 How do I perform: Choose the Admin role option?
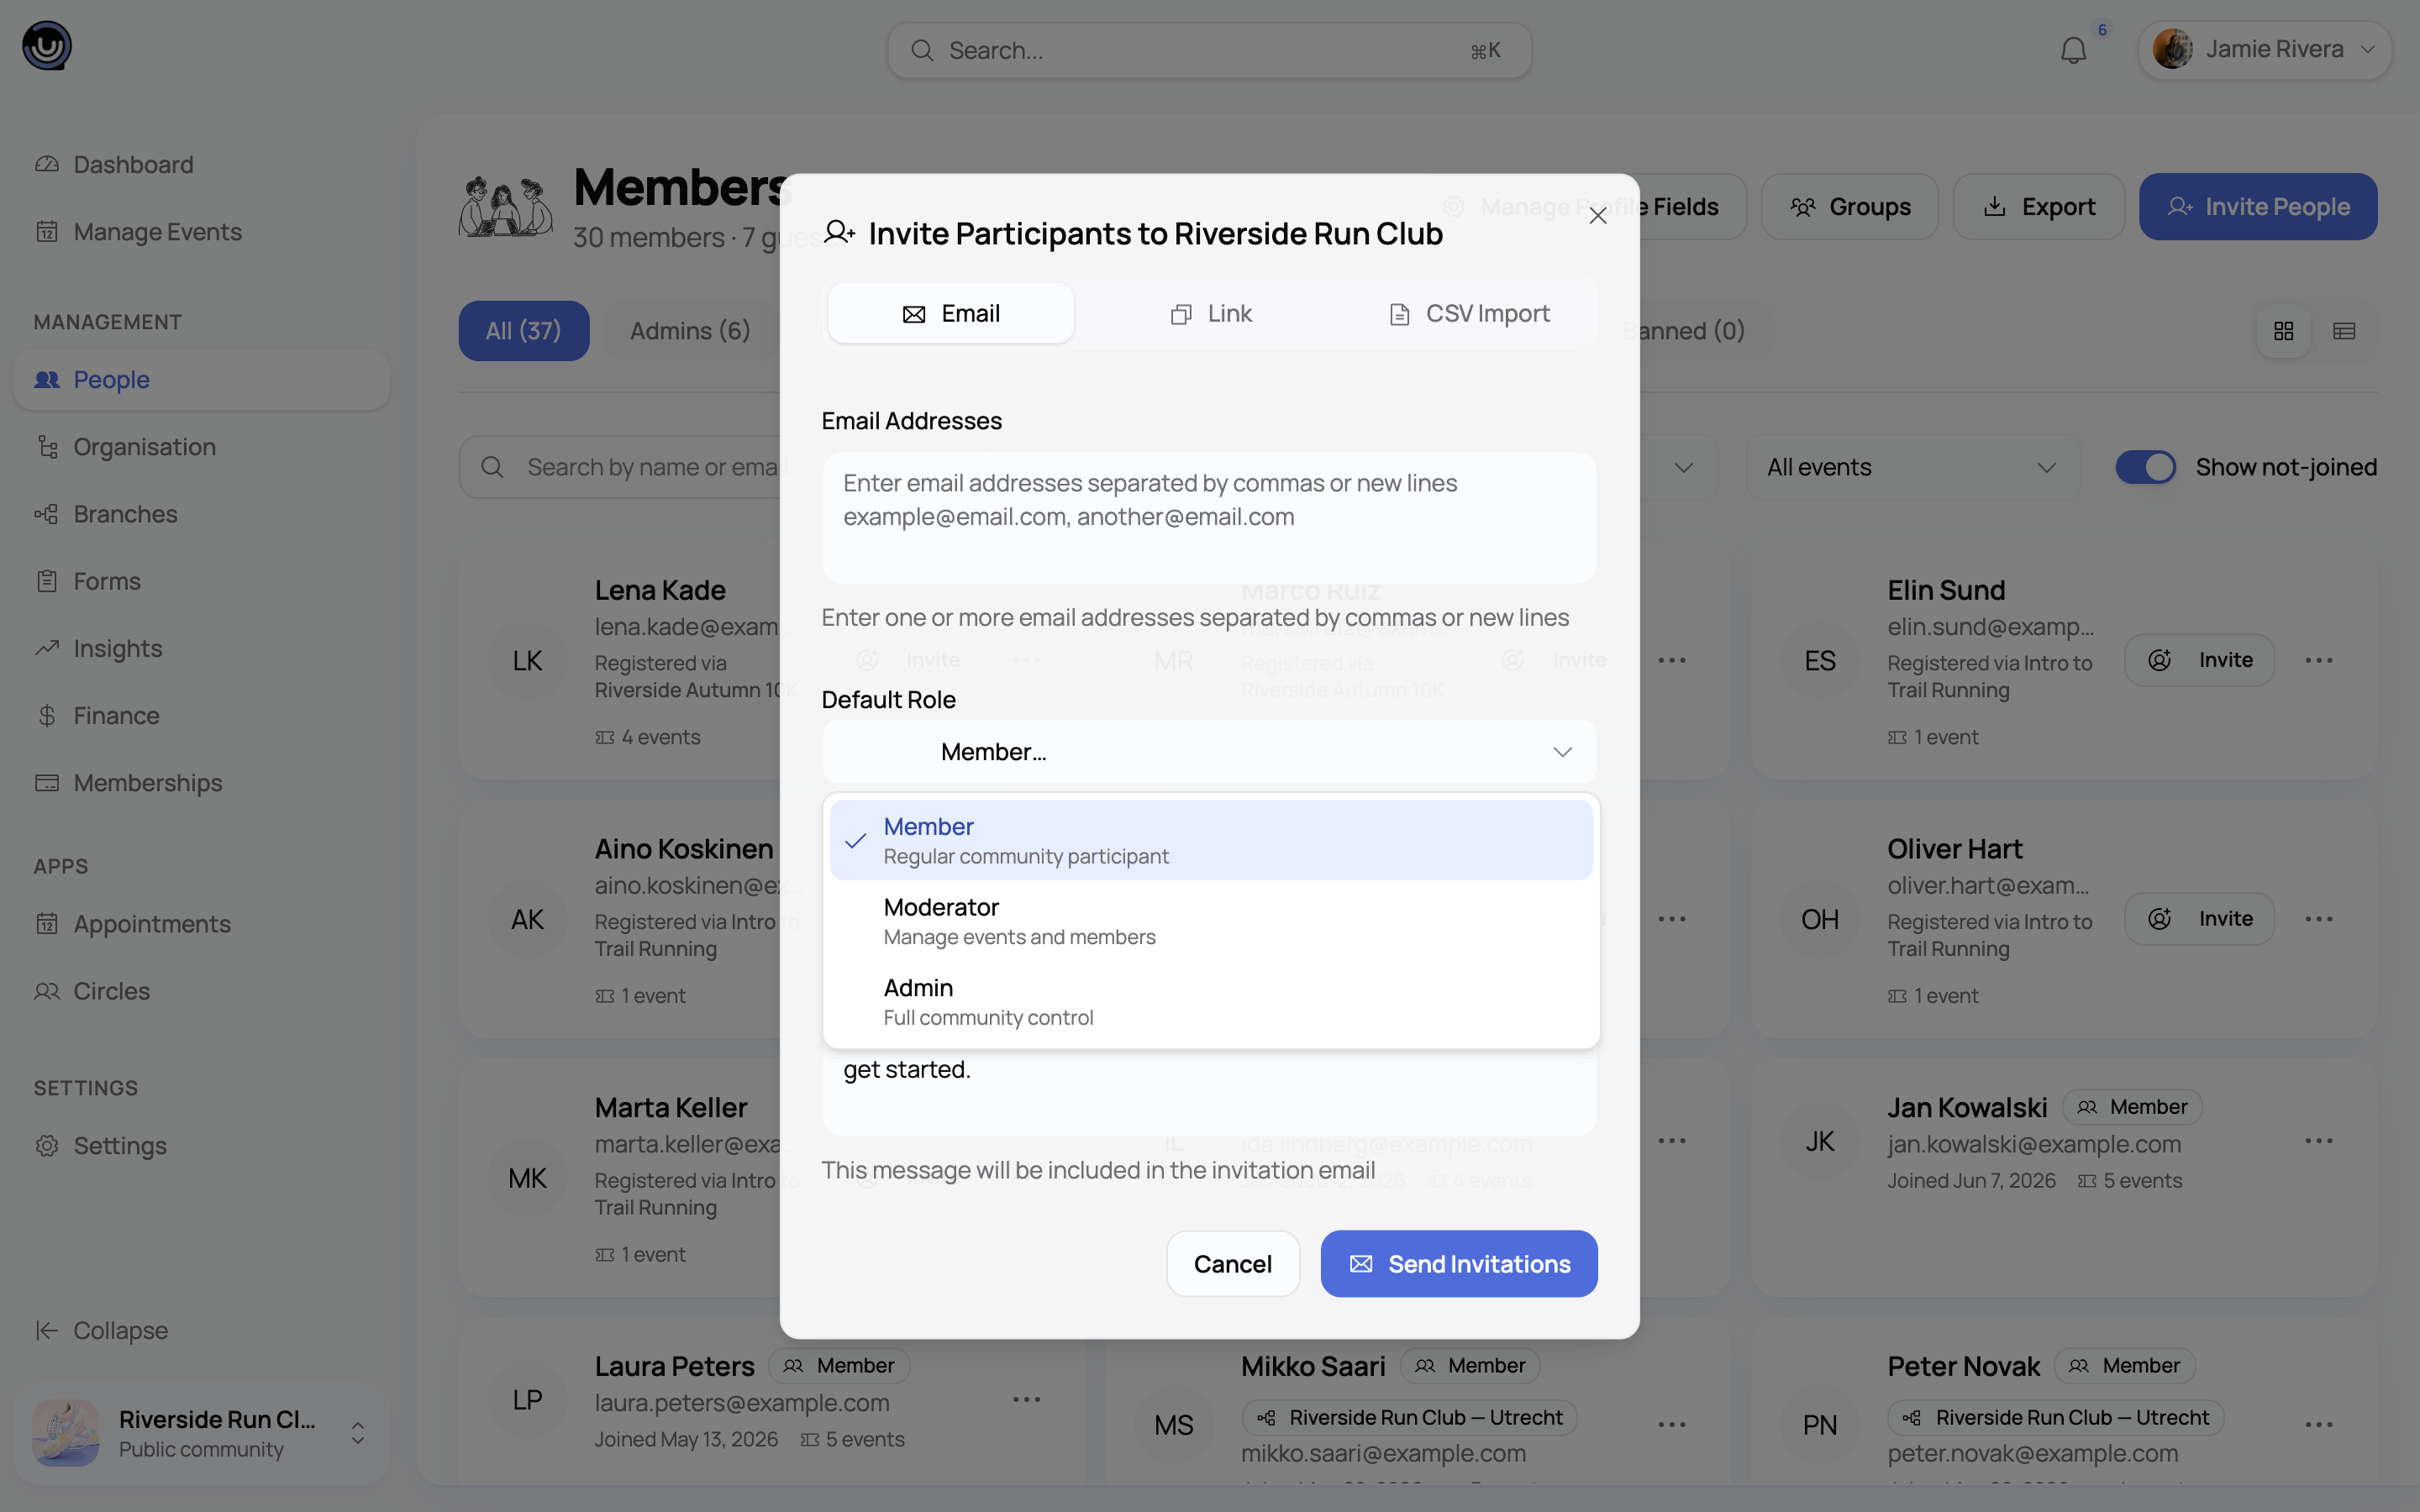[1210, 1002]
